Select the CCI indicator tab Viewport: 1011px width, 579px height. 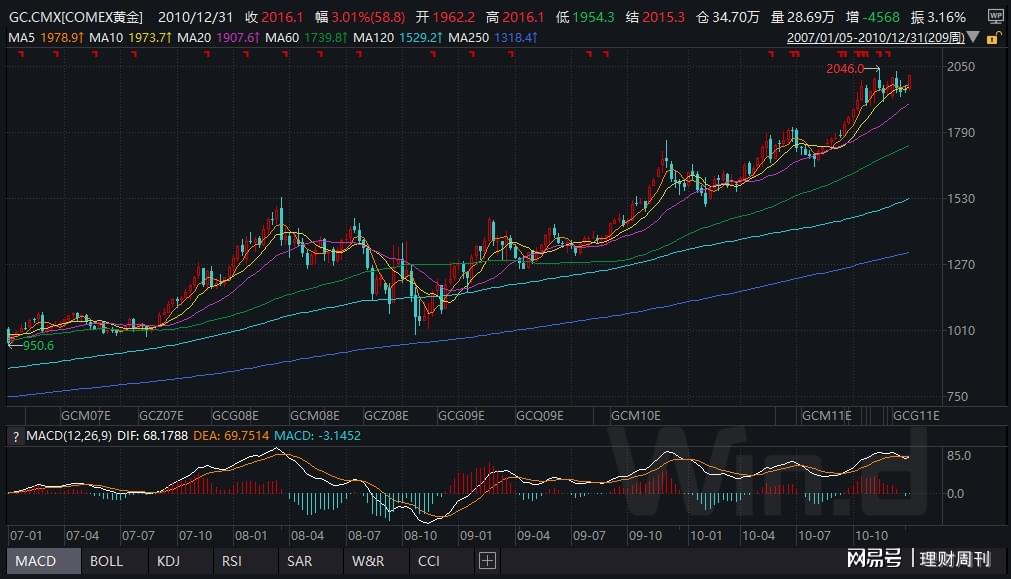(x=428, y=561)
